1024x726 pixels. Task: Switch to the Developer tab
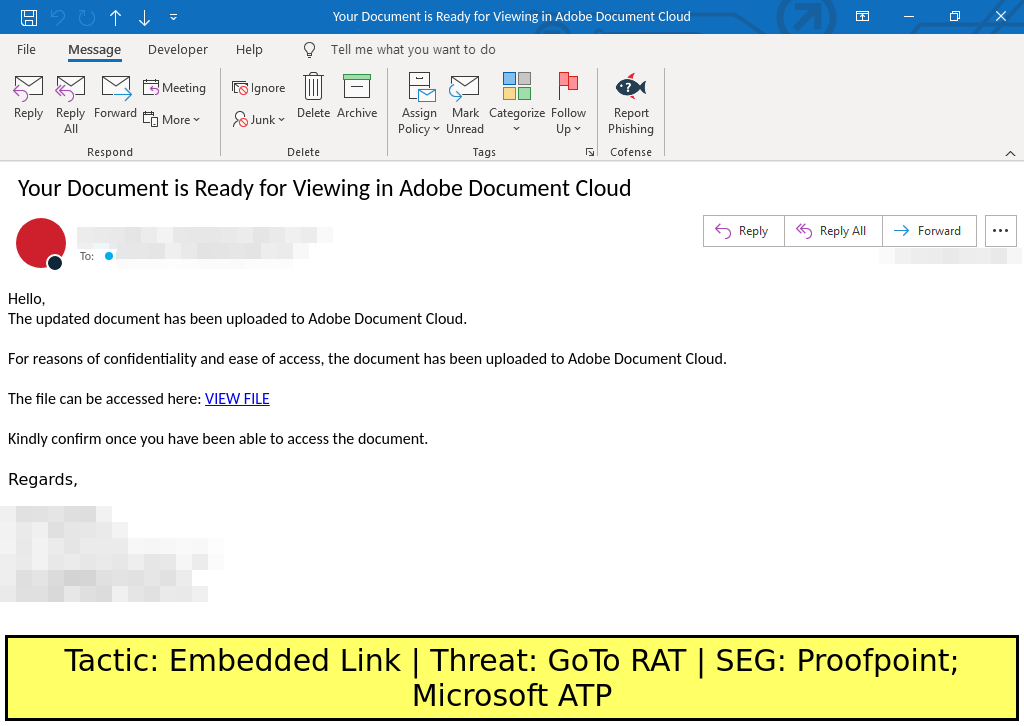(x=178, y=50)
